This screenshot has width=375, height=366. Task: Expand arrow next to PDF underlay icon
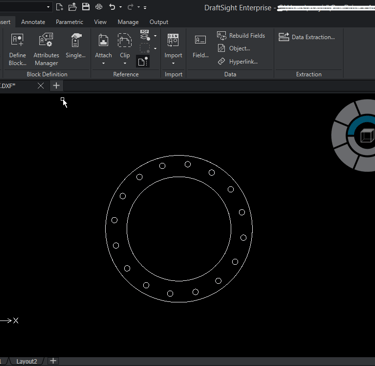(x=155, y=36)
